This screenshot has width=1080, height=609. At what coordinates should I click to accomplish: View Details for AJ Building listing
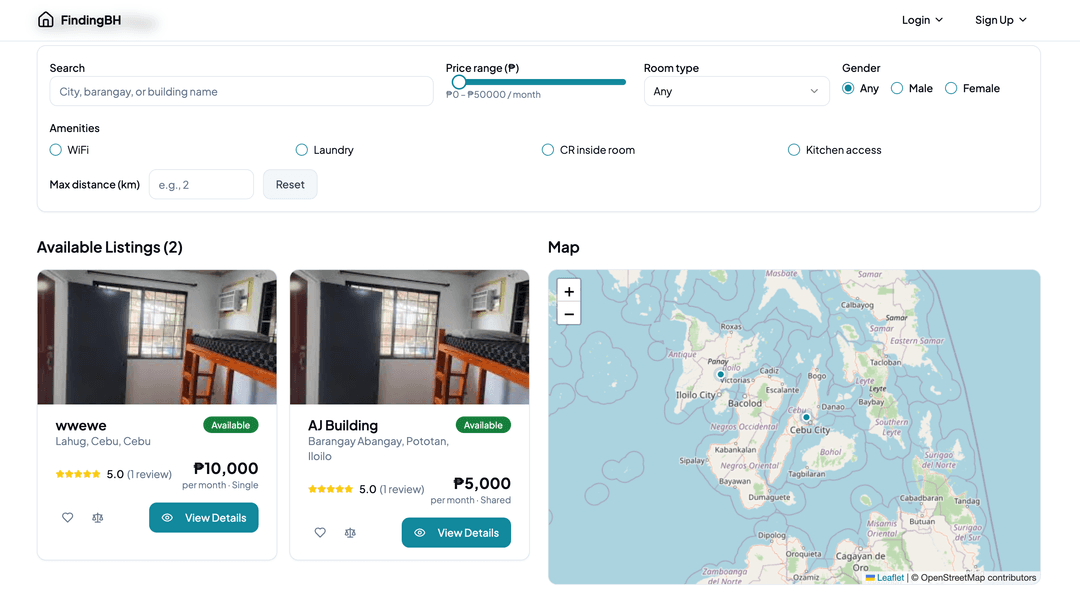tap(456, 533)
